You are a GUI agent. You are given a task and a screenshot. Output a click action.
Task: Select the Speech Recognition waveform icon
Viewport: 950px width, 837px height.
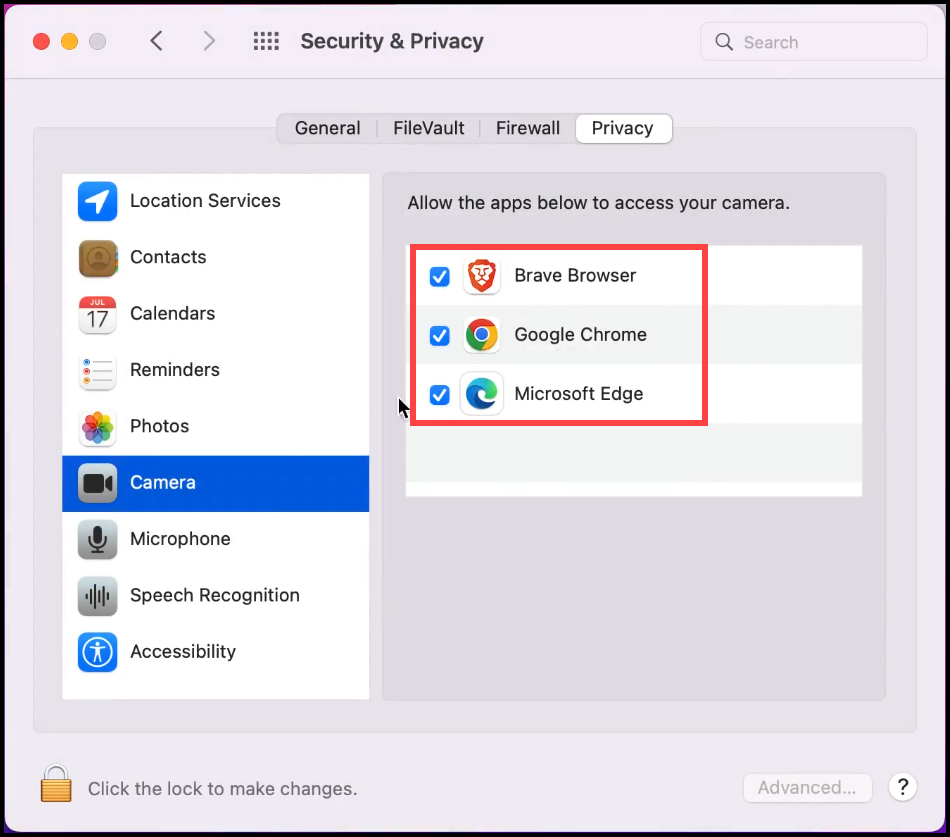98,596
